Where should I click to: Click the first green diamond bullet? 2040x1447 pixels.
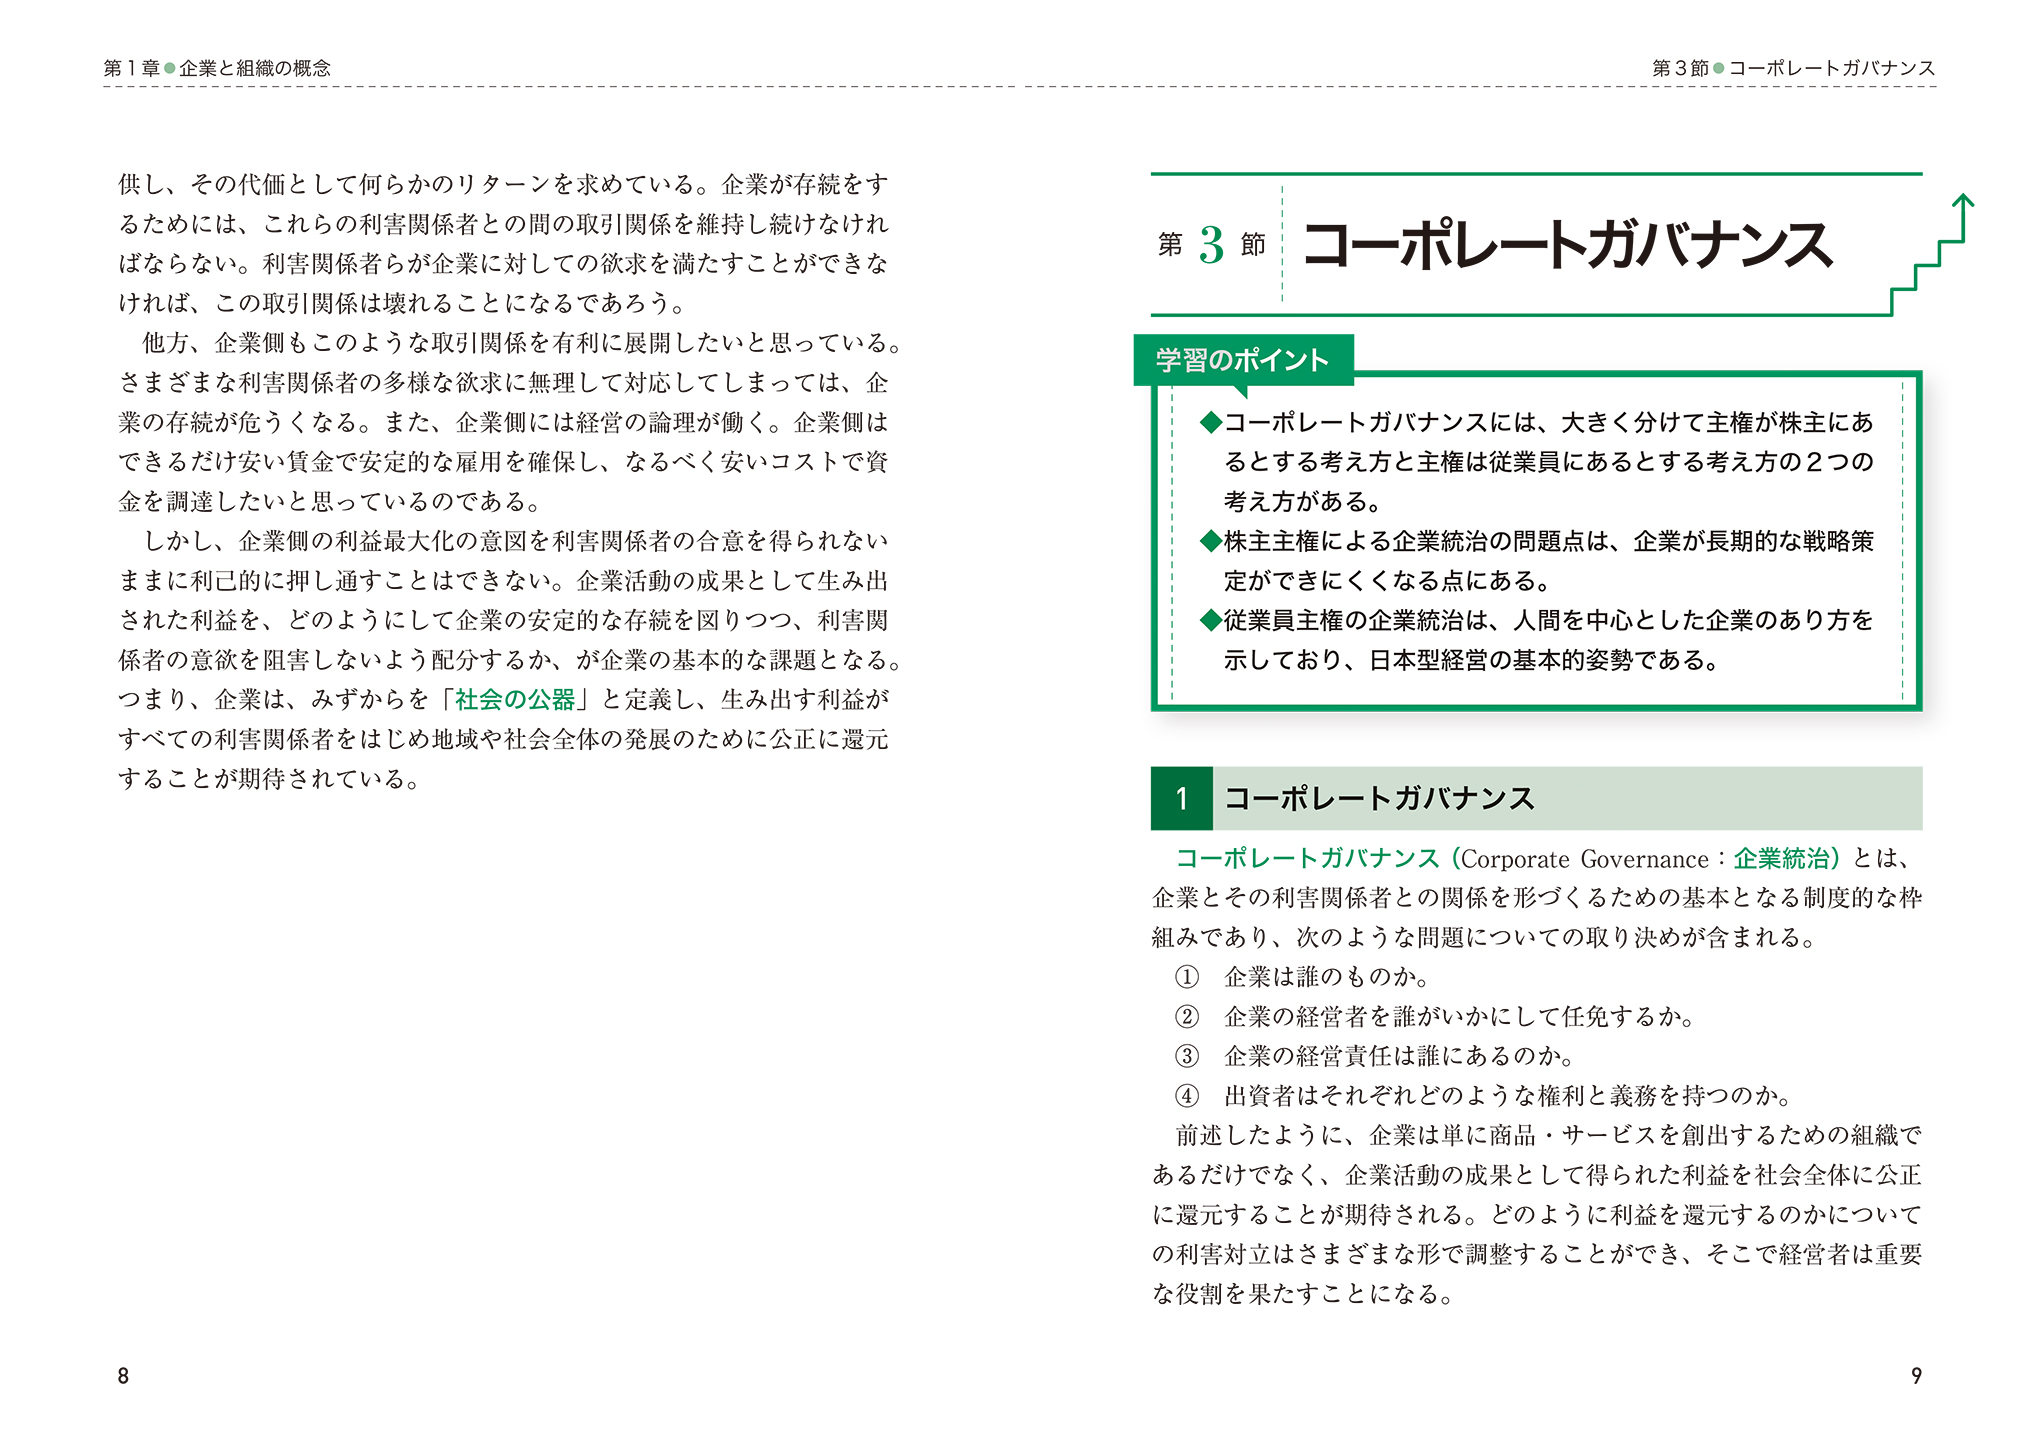(x=1210, y=422)
